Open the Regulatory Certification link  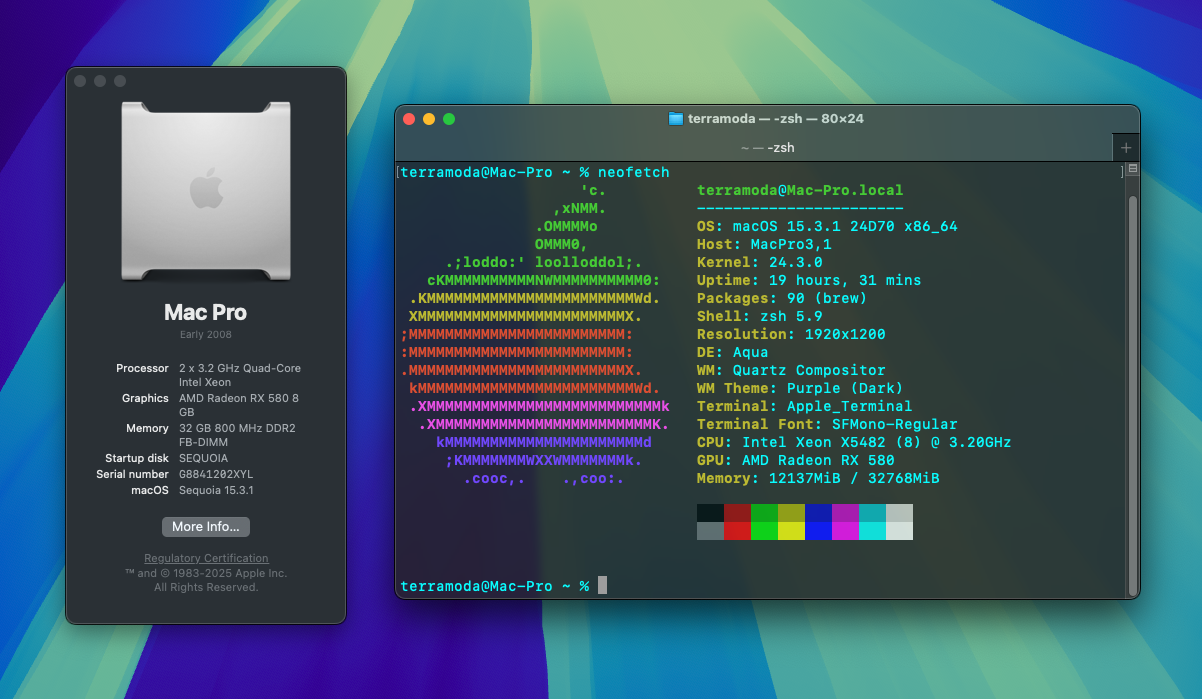(x=206, y=558)
